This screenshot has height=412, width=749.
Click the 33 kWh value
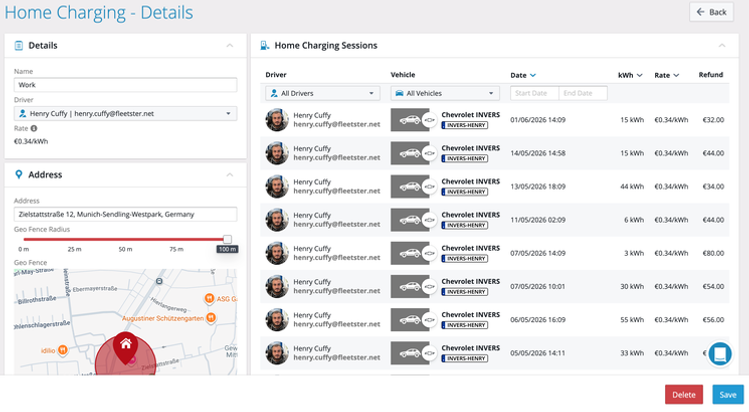(632, 353)
